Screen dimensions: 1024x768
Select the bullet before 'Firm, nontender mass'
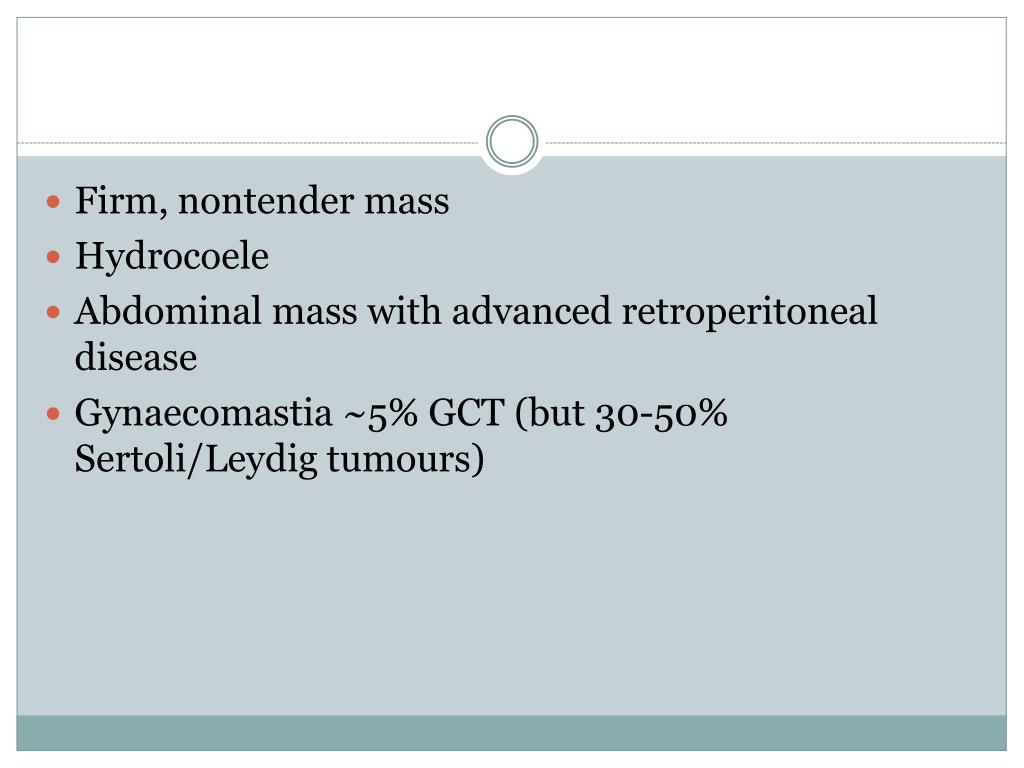pos(54,201)
